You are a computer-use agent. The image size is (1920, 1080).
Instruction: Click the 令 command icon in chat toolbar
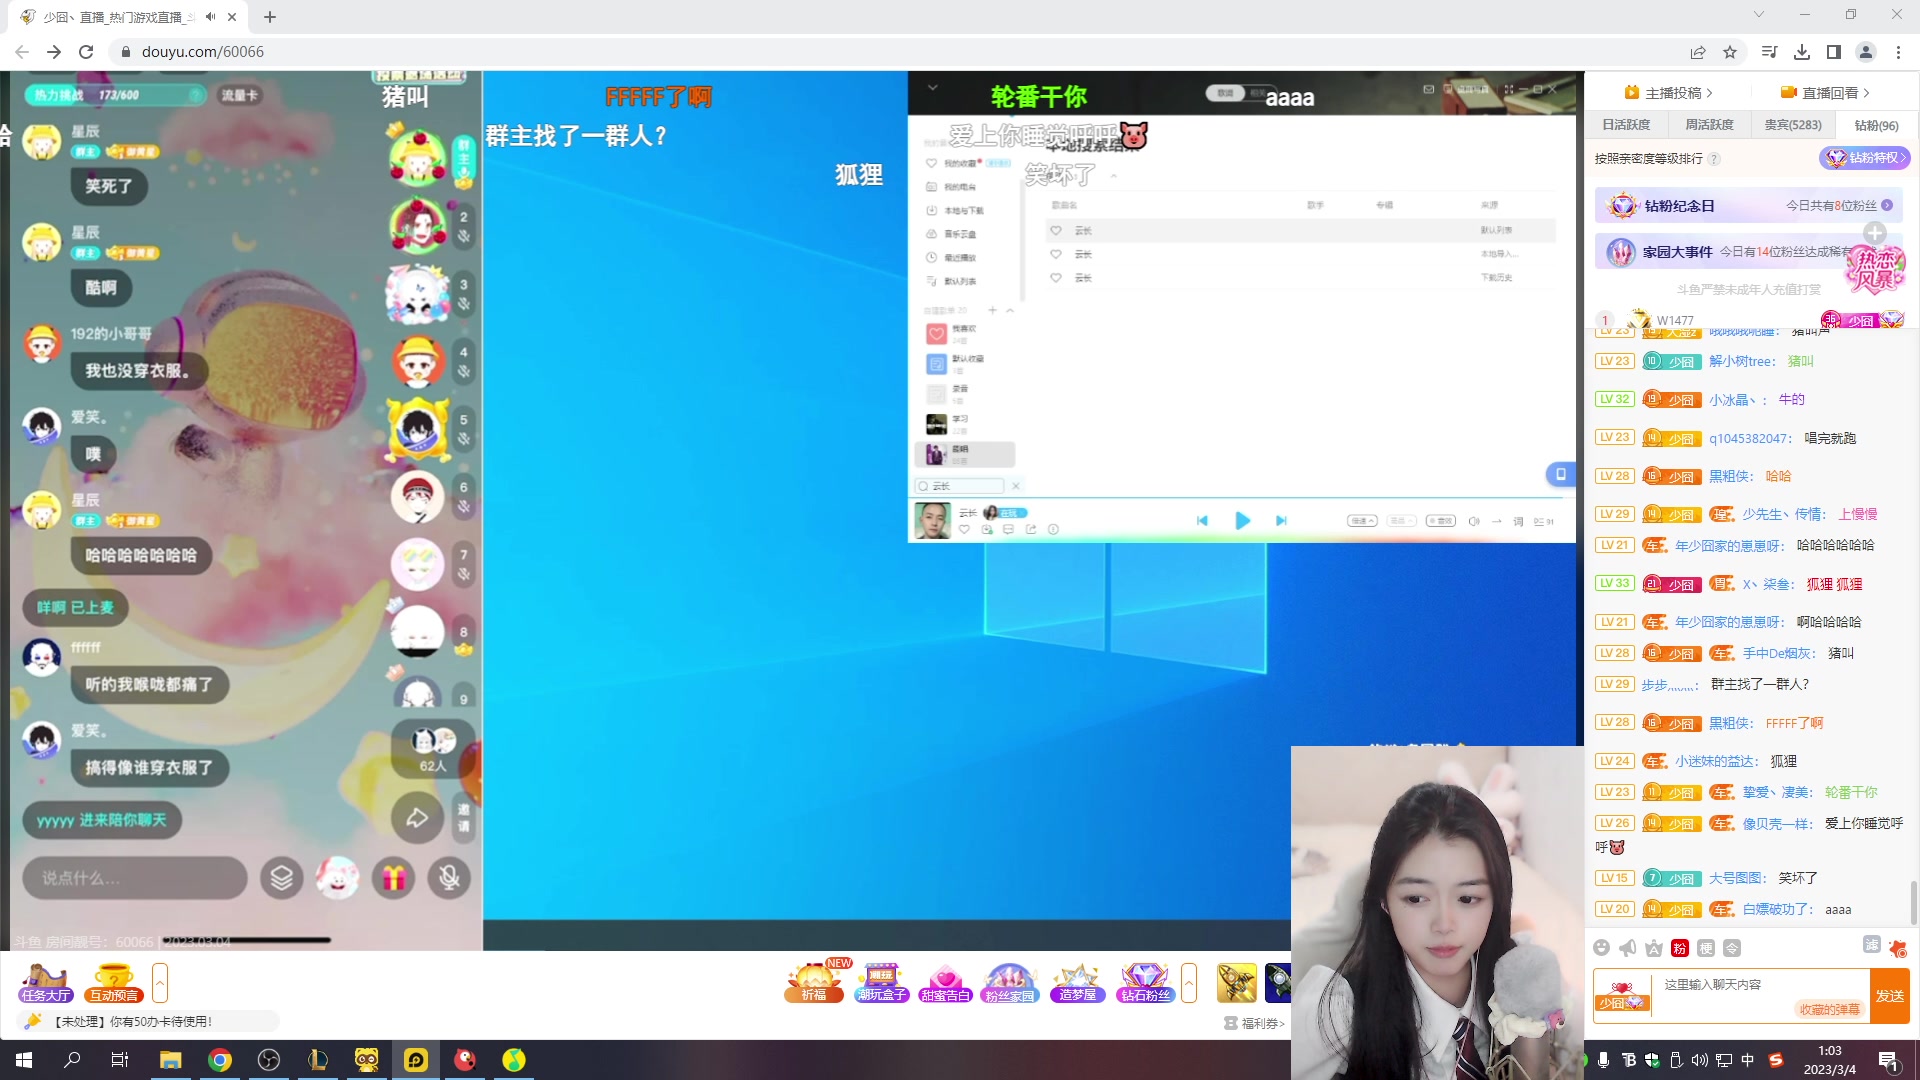point(1732,948)
